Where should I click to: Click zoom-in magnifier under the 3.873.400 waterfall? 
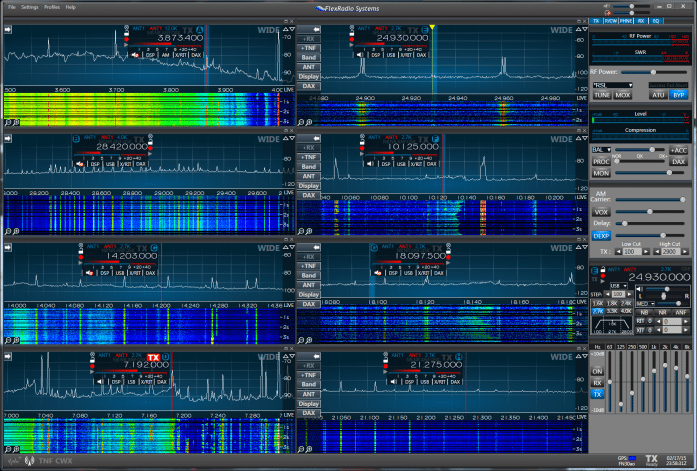(x=16, y=122)
